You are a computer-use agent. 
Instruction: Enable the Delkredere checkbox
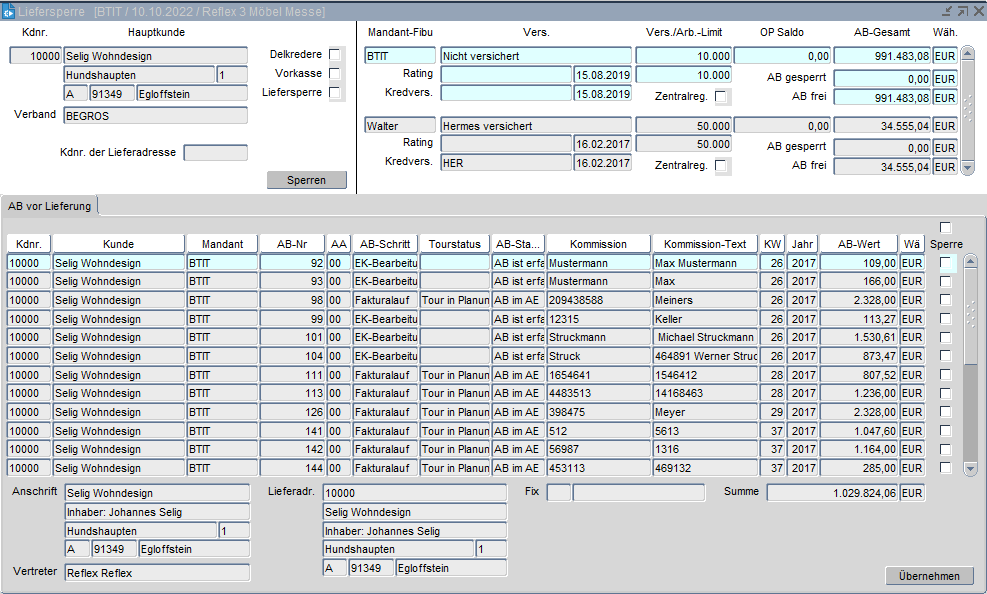[x=335, y=54]
